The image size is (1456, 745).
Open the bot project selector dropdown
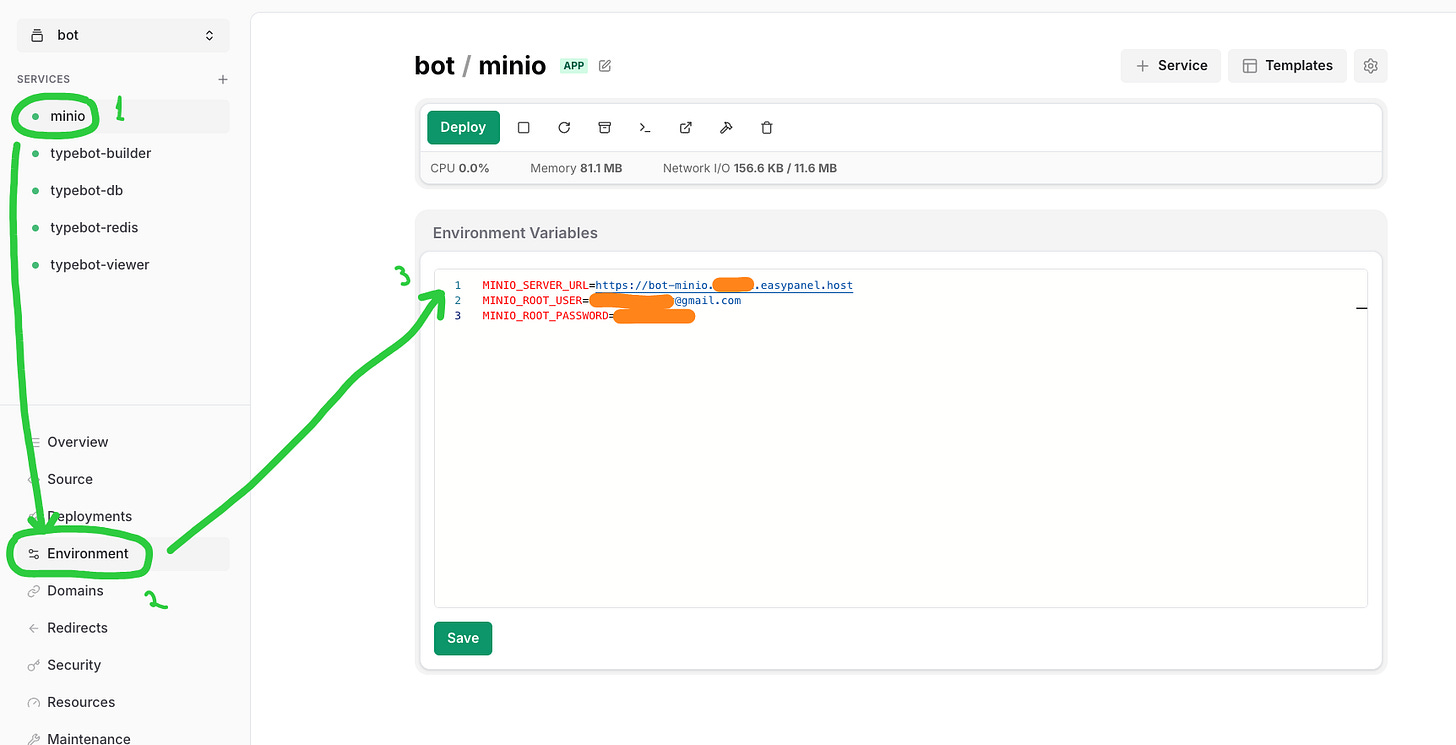pyautogui.click(x=123, y=35)
